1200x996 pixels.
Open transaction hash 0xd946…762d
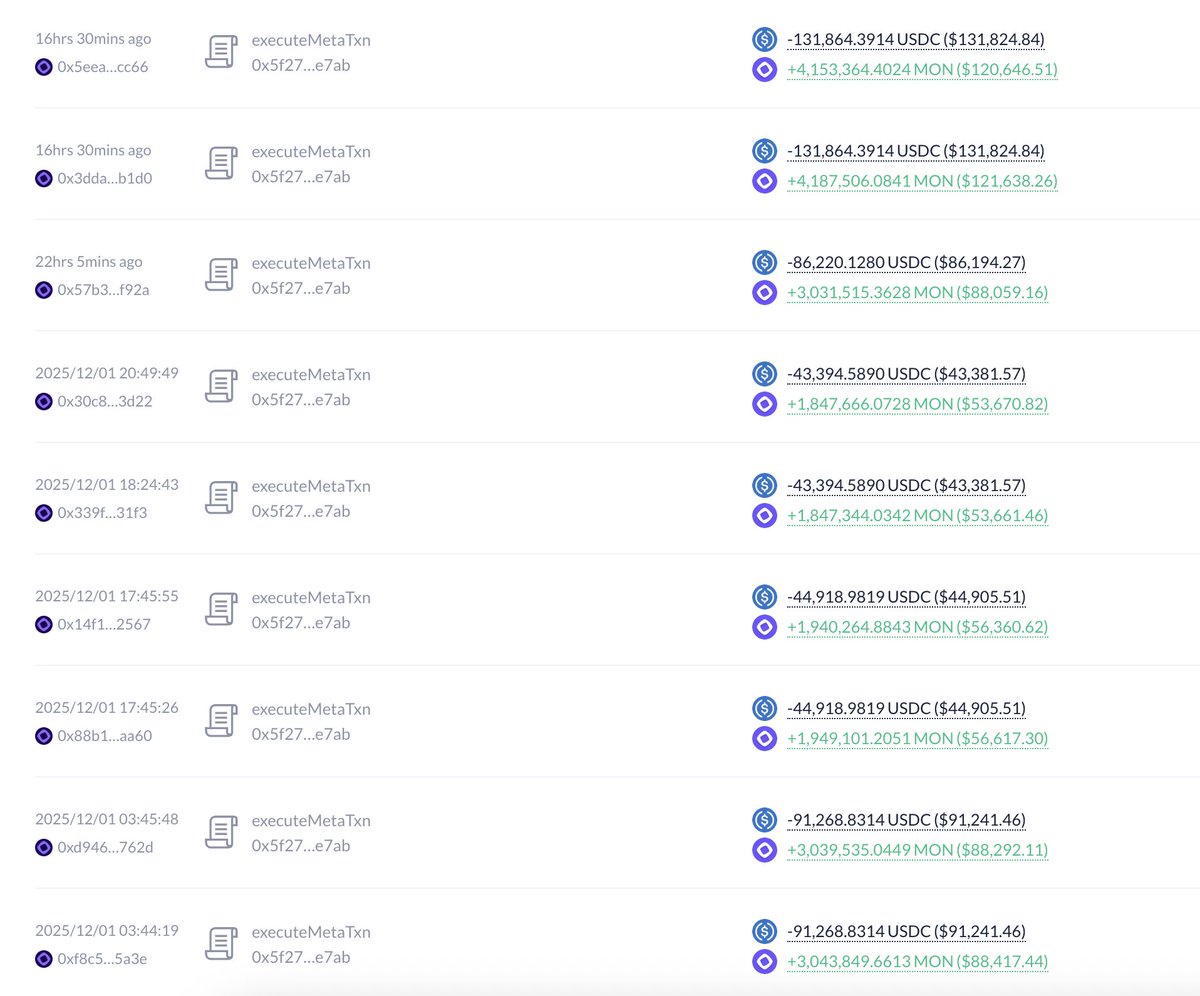(x=105, y=848)
